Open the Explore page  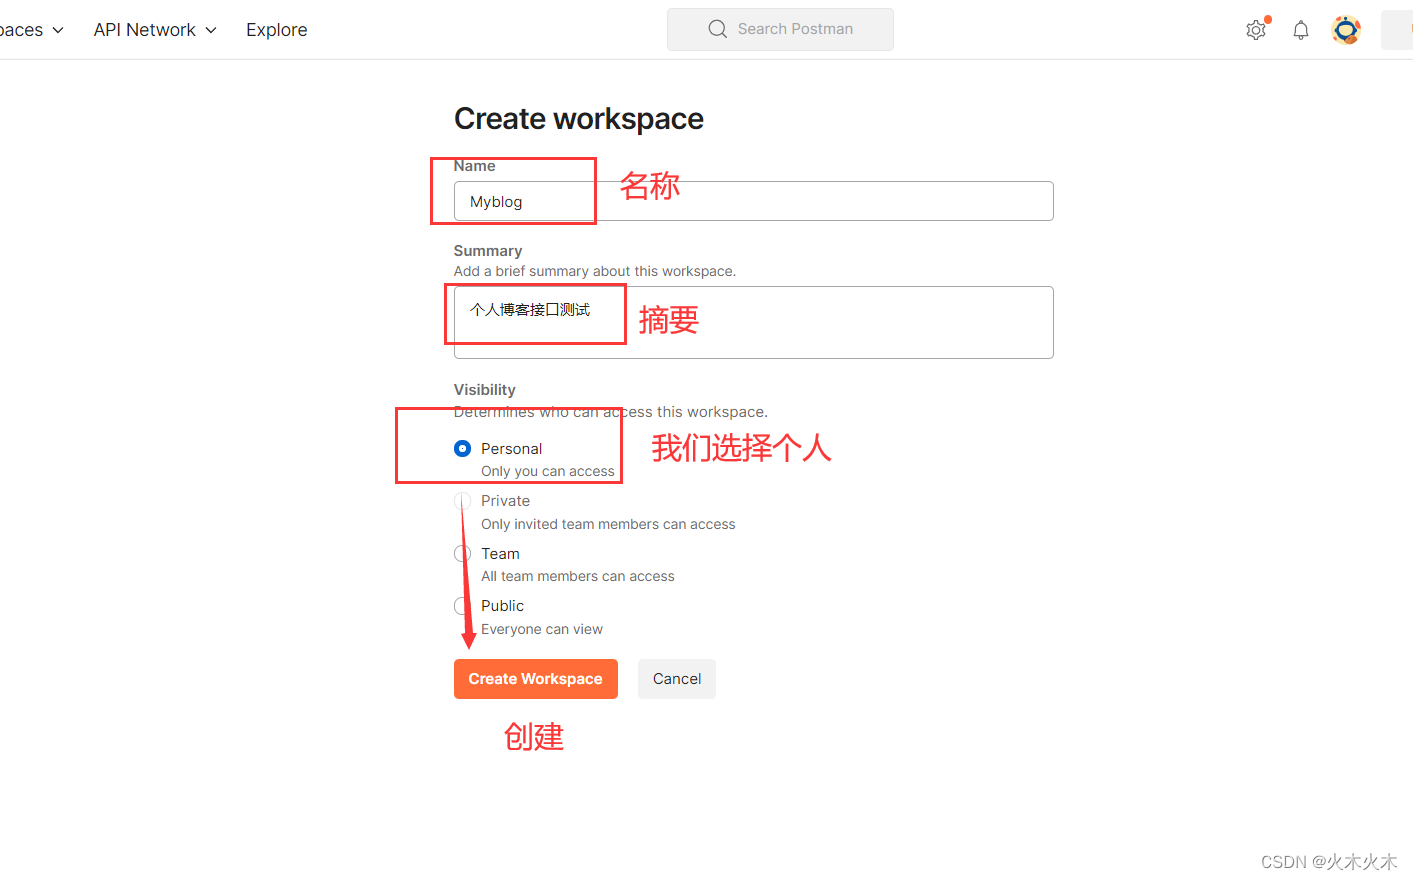tap(276, 29)
